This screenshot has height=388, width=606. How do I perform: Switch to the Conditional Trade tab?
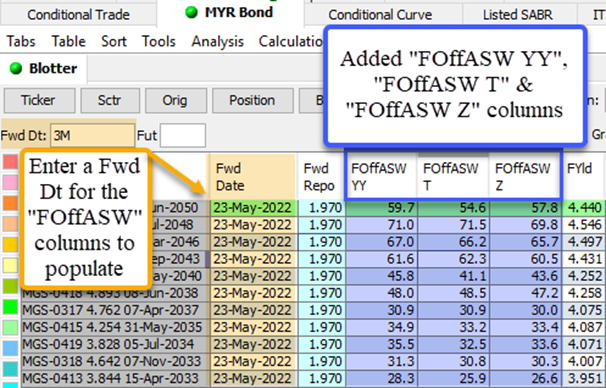tap(78, 15)
